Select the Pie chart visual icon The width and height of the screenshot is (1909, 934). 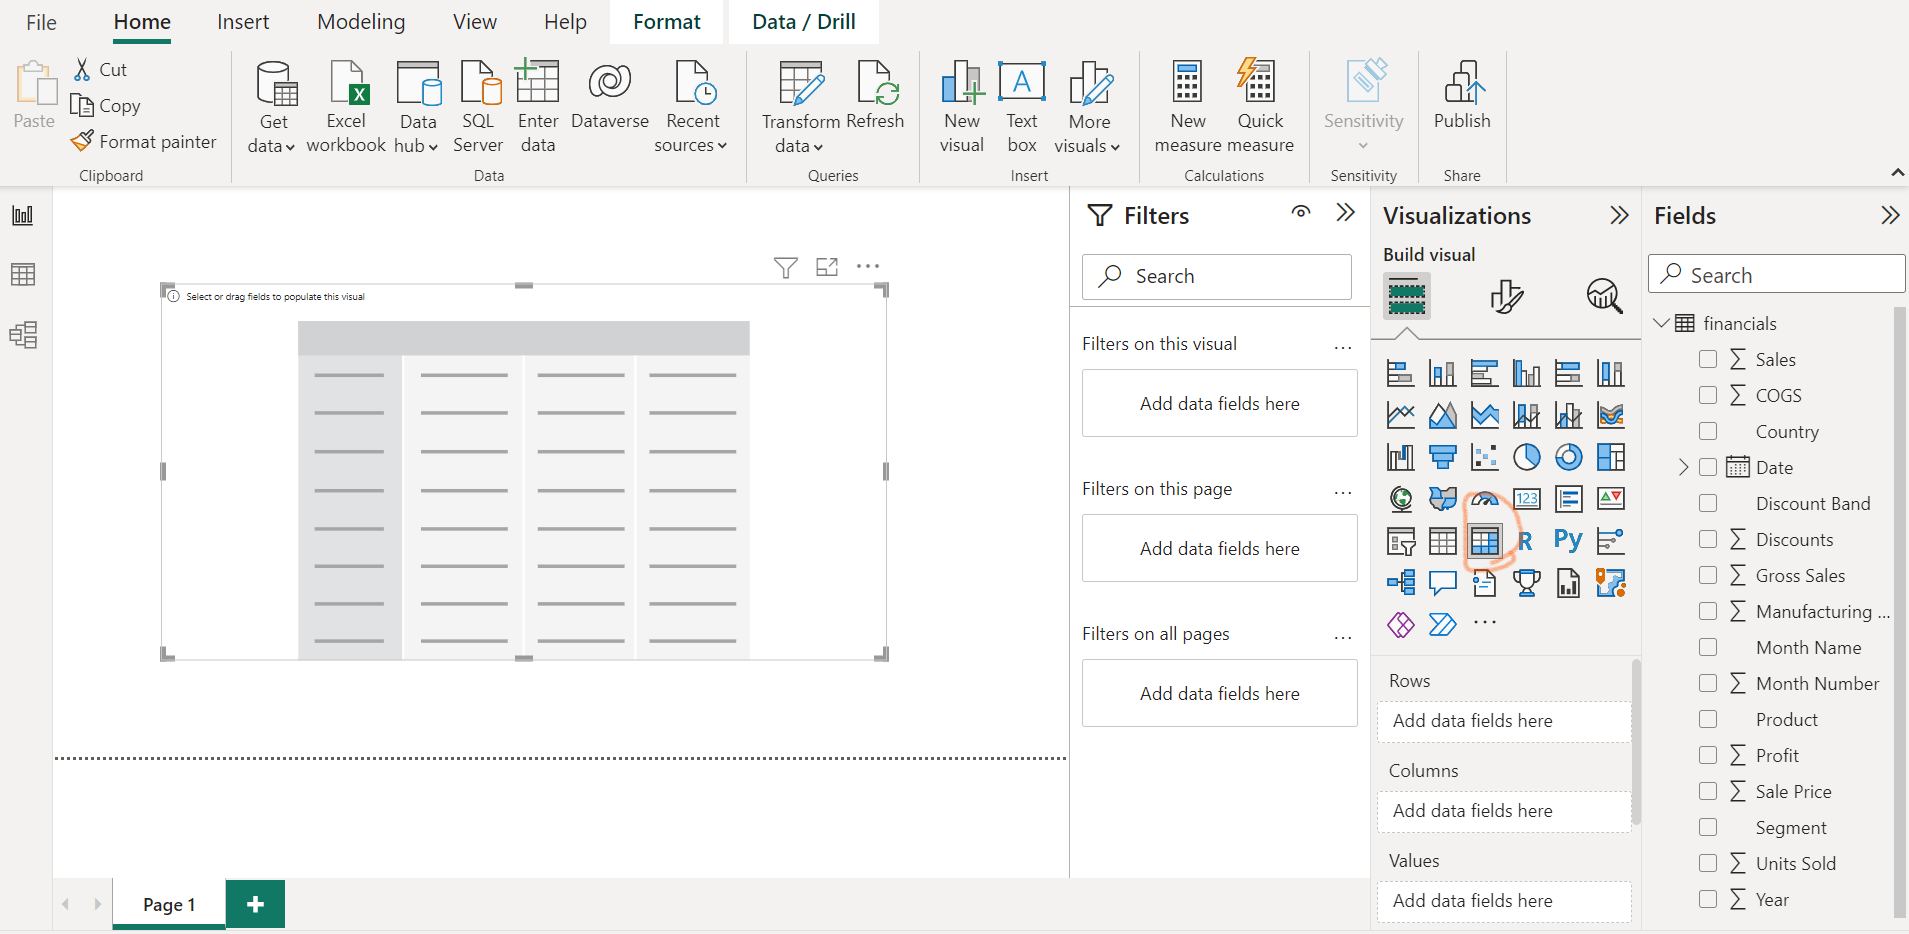tap(1526, 457)
